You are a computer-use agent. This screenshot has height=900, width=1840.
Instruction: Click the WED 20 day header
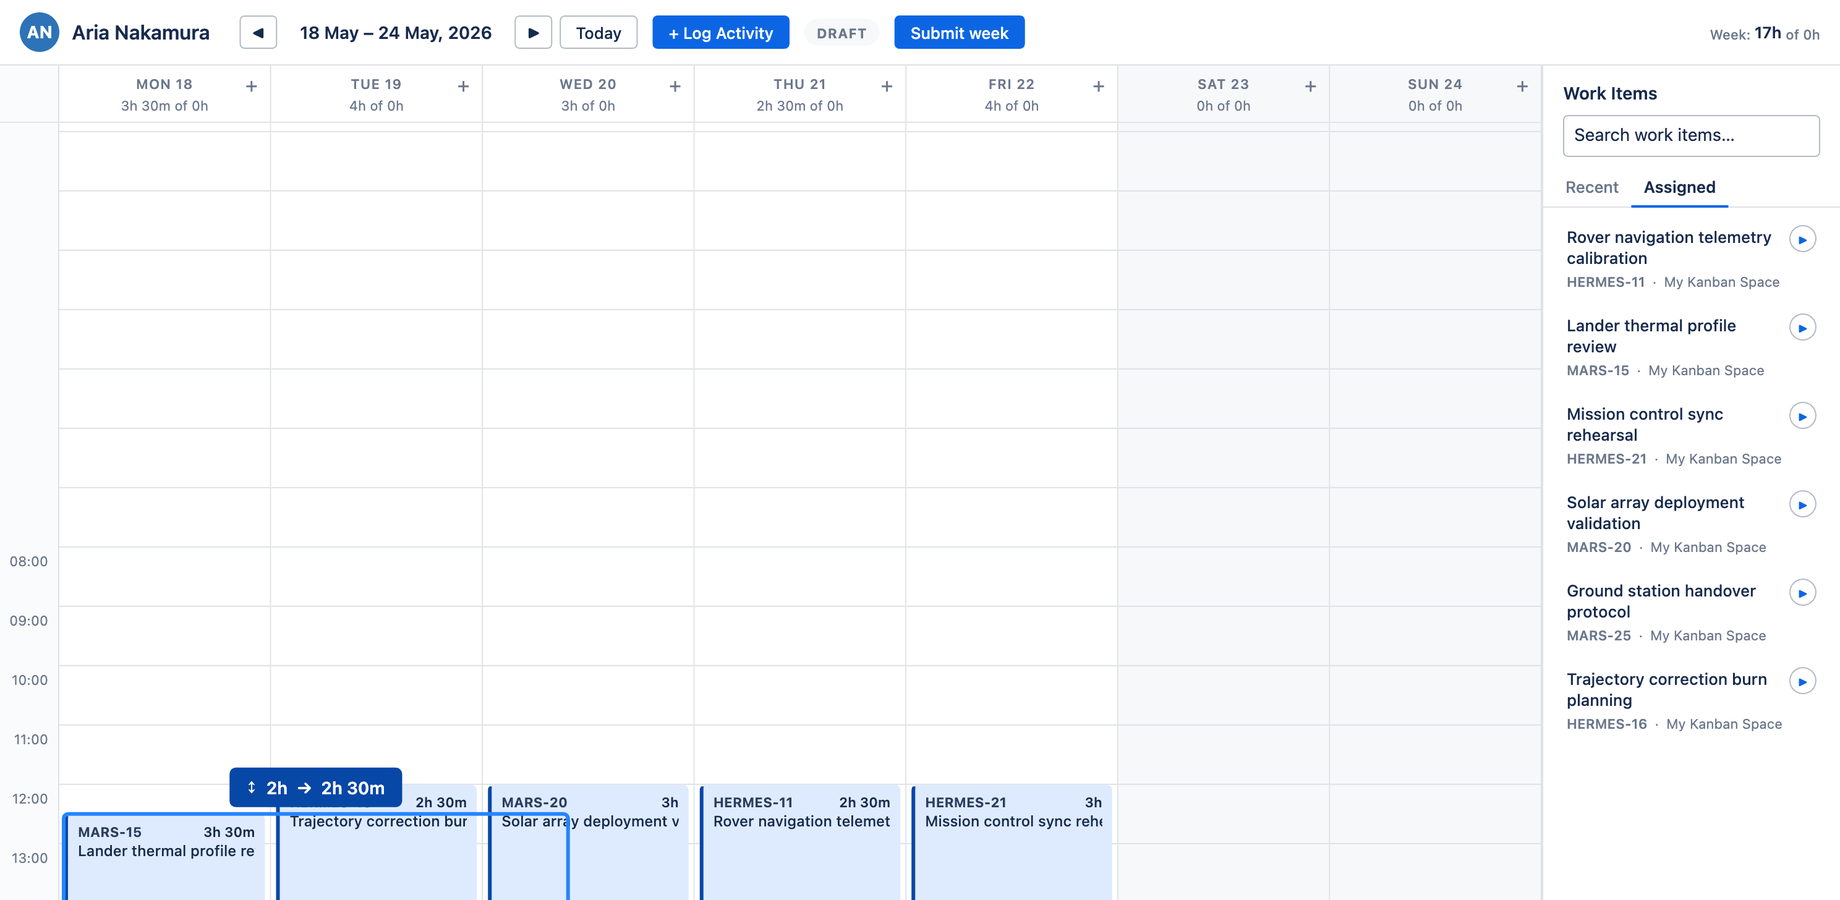pos(588,95)
